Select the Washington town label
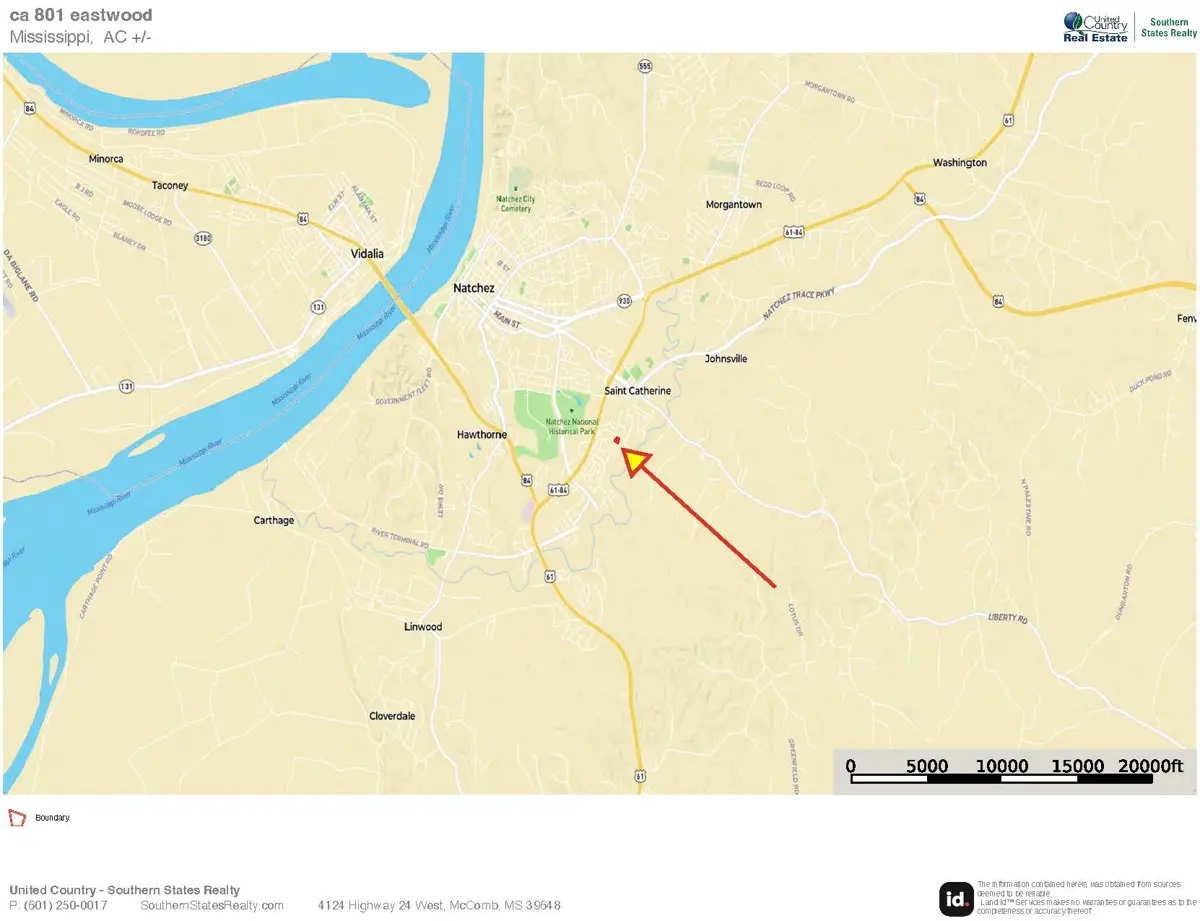1200x921 pixels. 959,163
